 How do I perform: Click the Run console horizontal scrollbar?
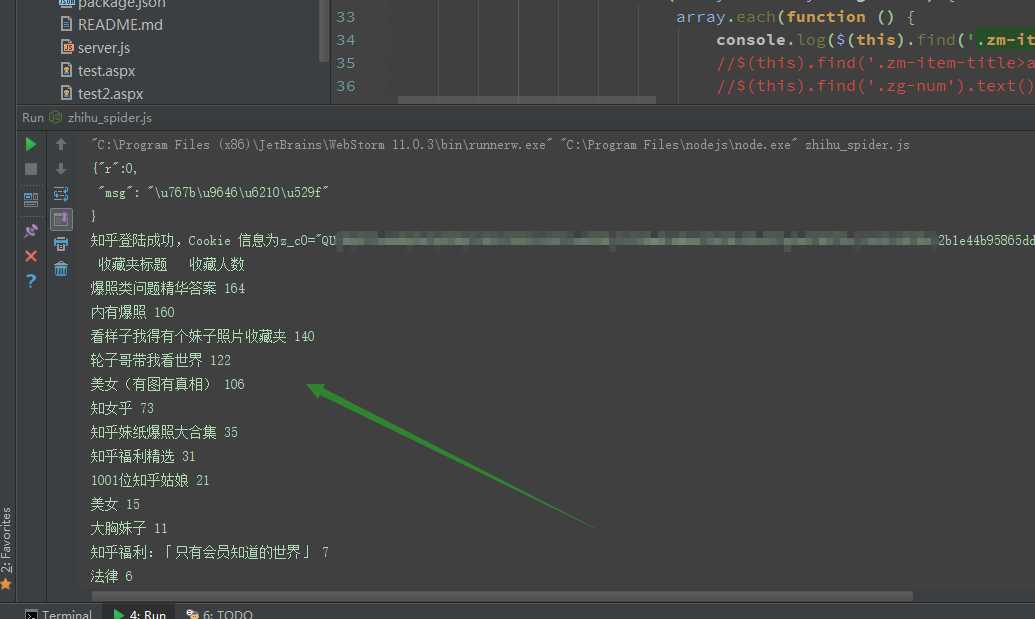coord(502,596)
